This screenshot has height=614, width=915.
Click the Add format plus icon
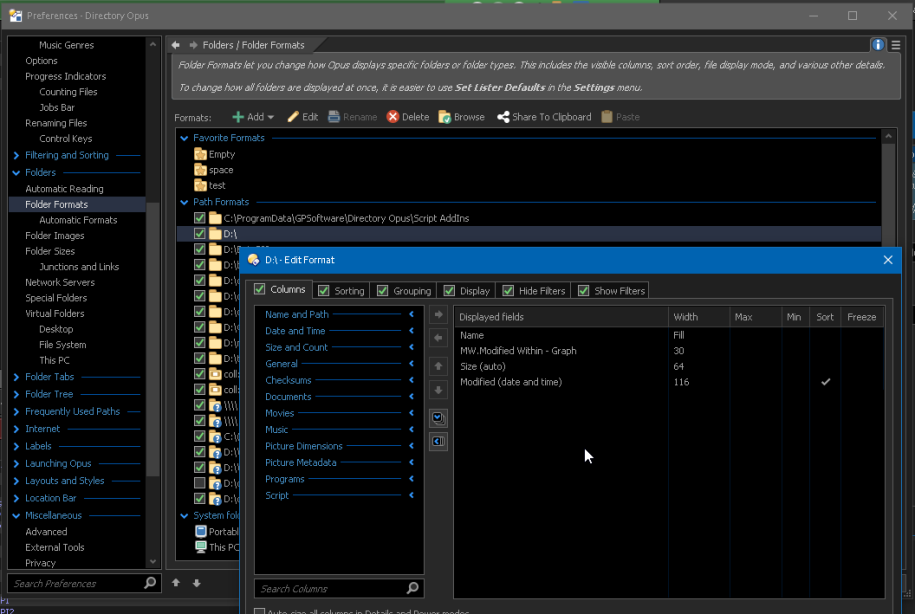pyautogui.click(x=238, y=117)
